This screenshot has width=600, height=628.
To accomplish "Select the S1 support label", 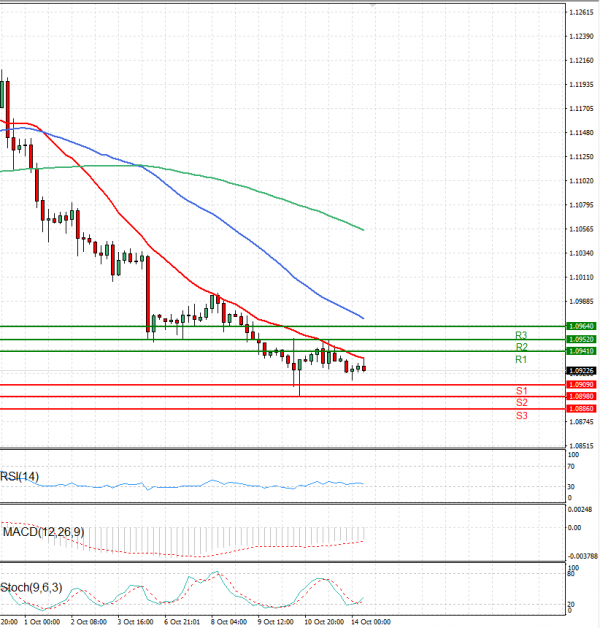I will (521, 391).
